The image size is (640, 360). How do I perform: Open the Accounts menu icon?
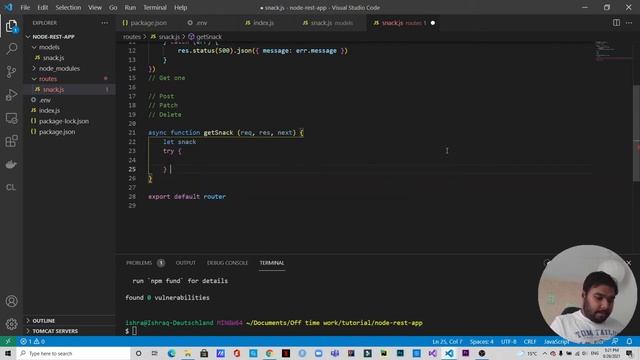pos(11,301)
